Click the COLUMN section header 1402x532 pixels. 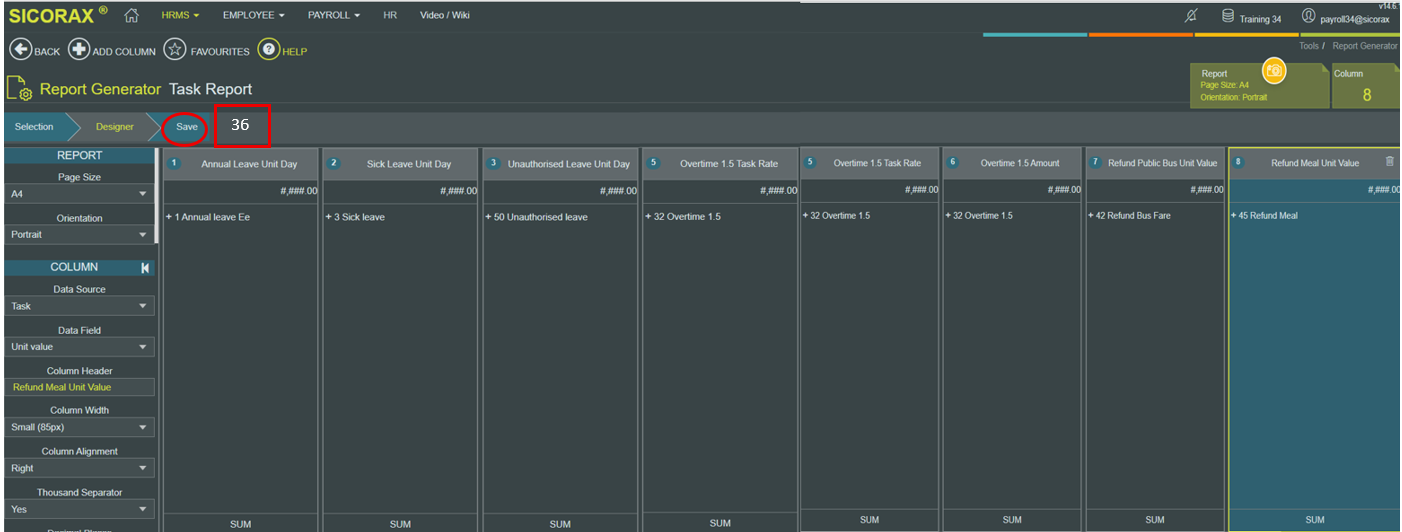tap(74, 267)
